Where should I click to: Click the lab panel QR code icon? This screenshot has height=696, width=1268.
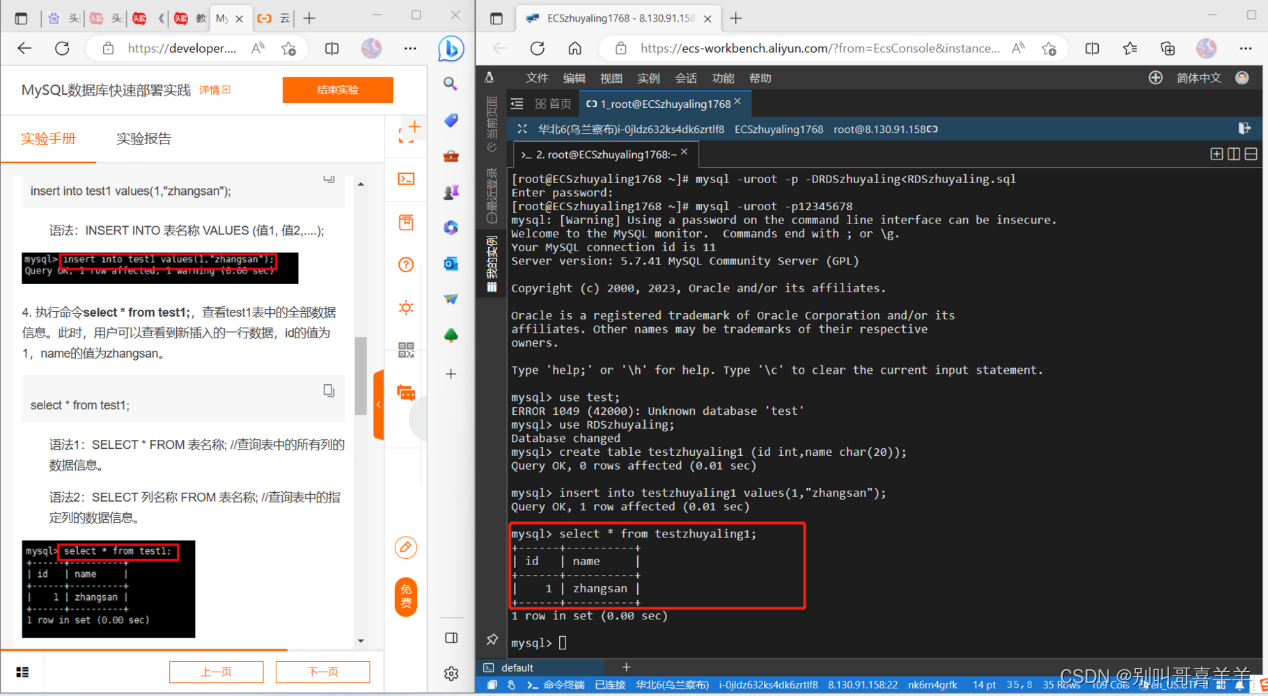coord(406,349)
